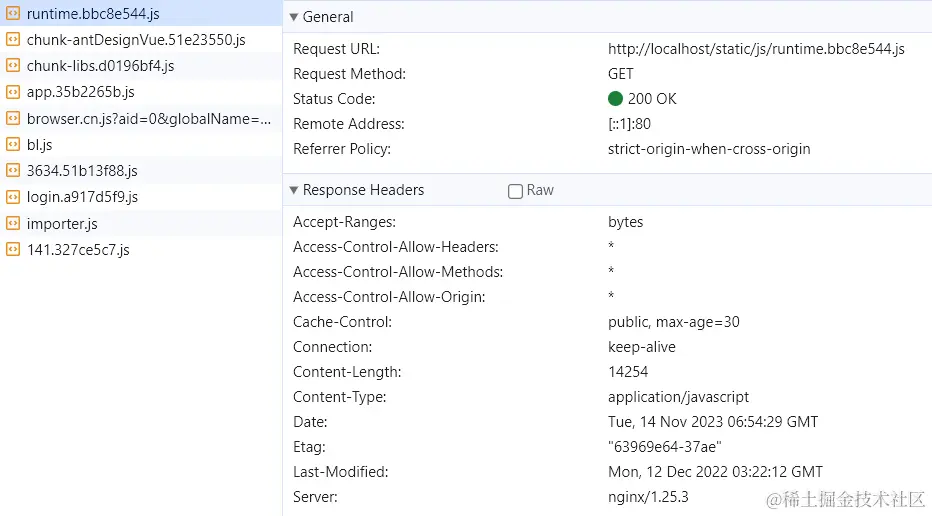Click the script icon beside importer.js
932x516 pixels.
pos(12,224)
